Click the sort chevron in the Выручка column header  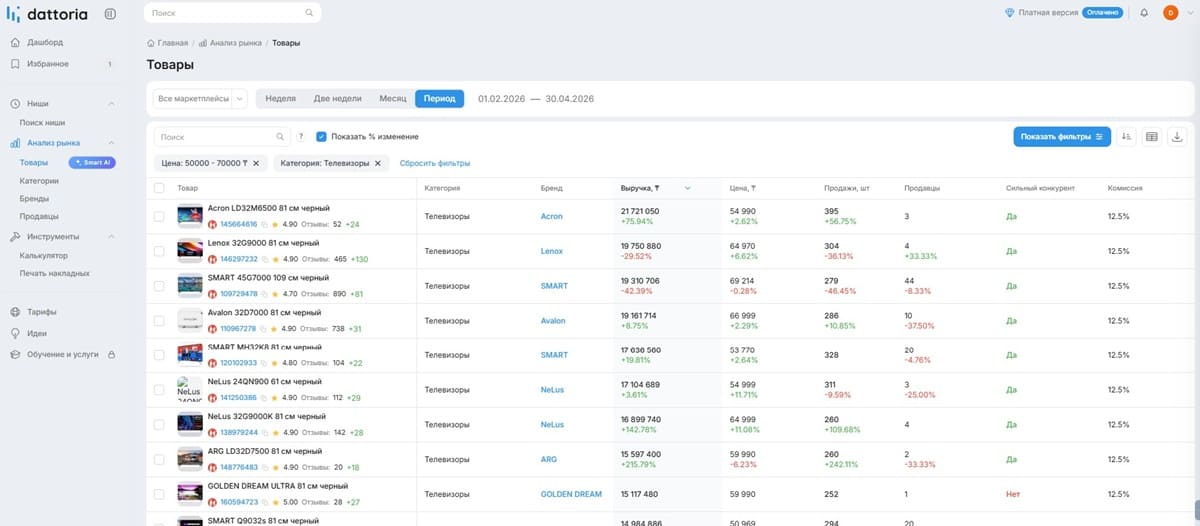pos(687,188)
